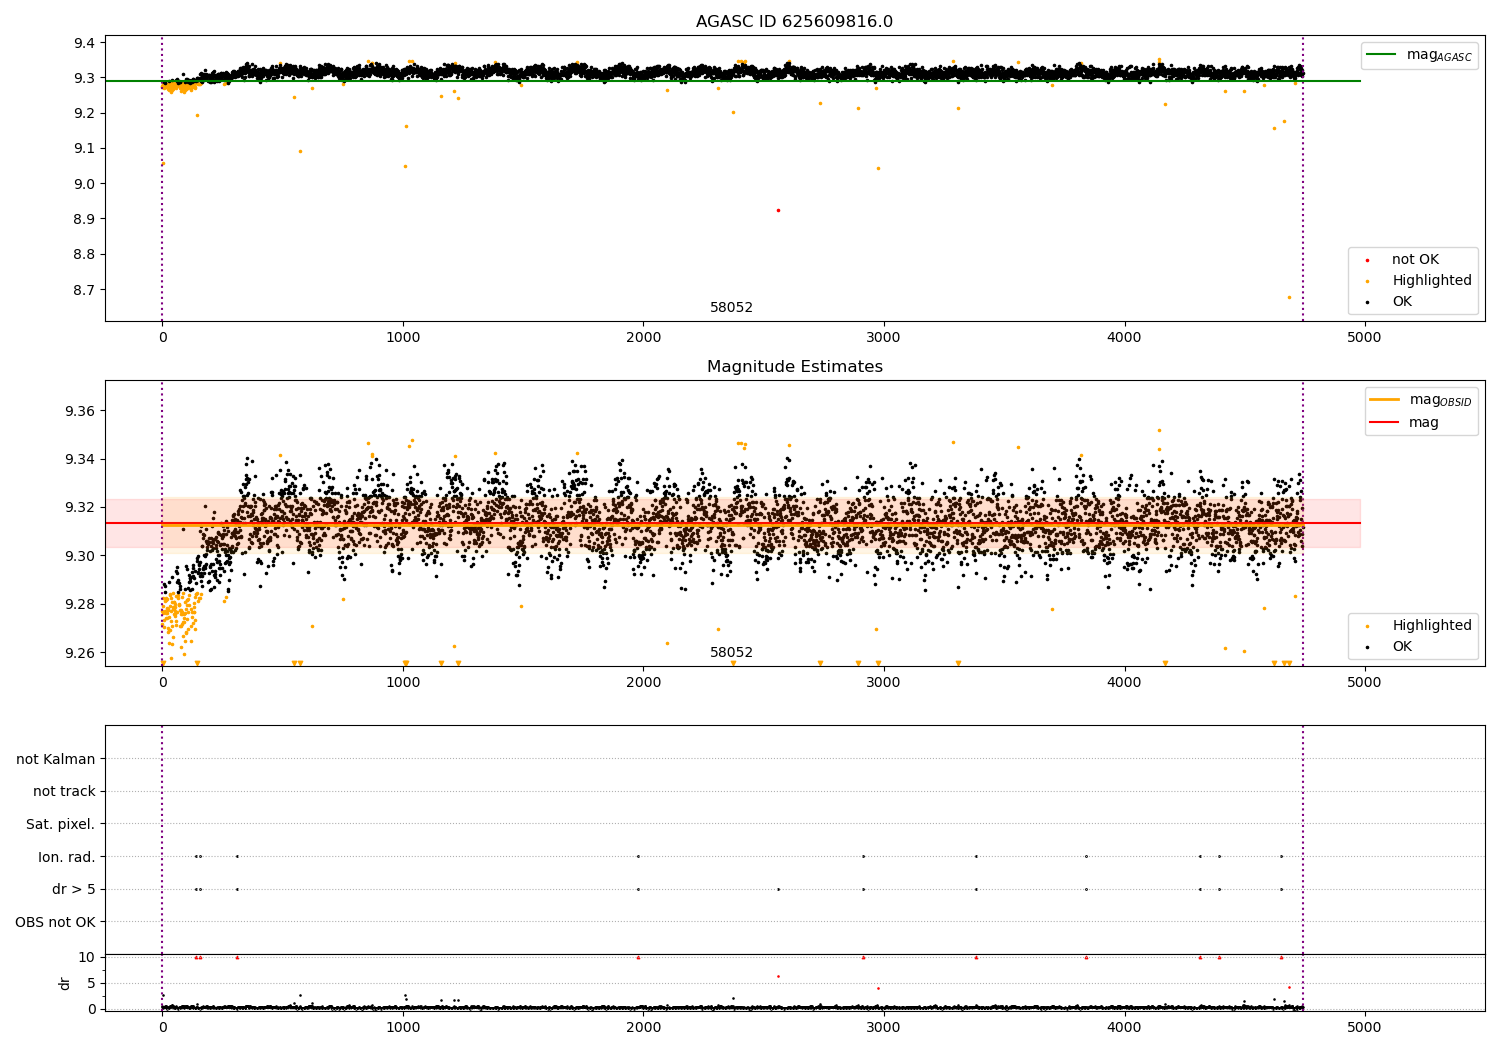This screenshot has height=1050, width=1500.
Task: Click the 'not Kalman' row label
Action: click(x=56, y=759)
